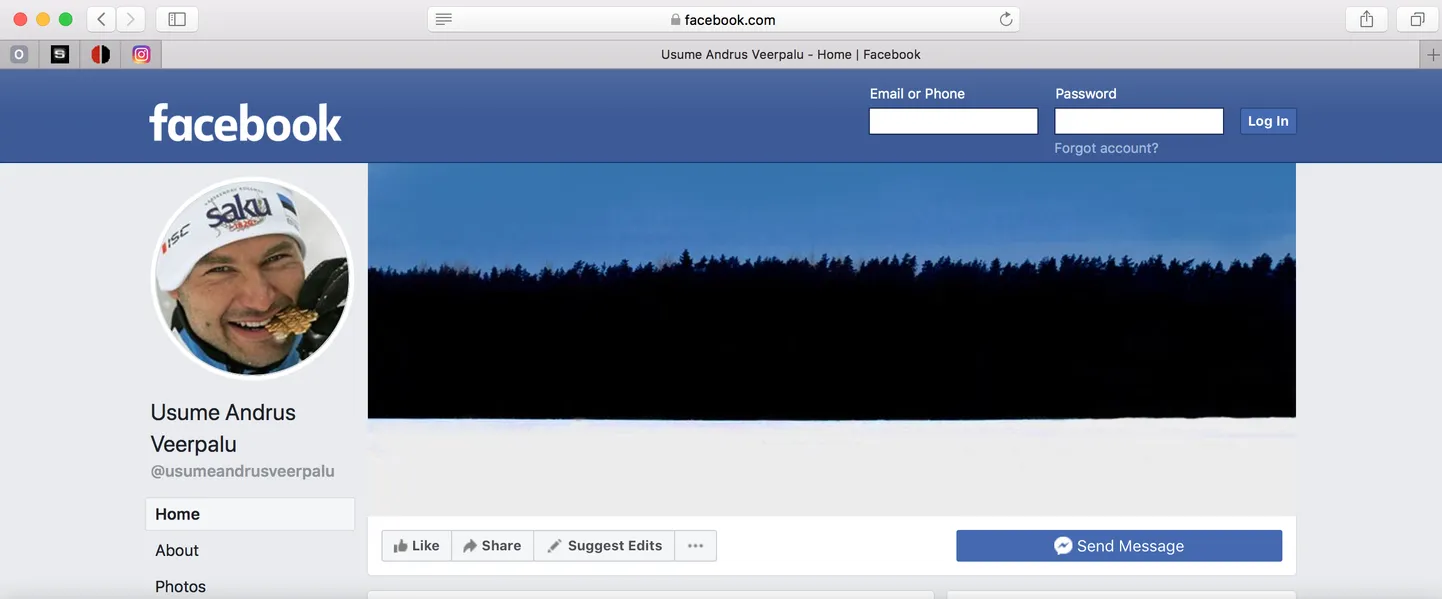This screenshot has width=1442, height=599.
Task: Click the facebook.com address bar
Action: point(724,19)
